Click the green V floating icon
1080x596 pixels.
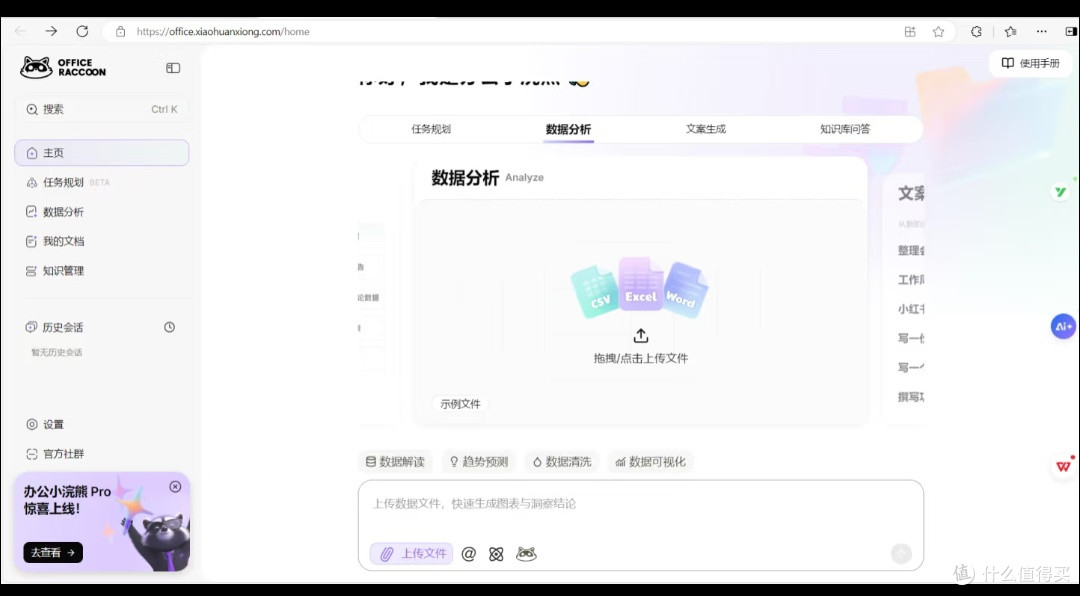coord(1060,192)
